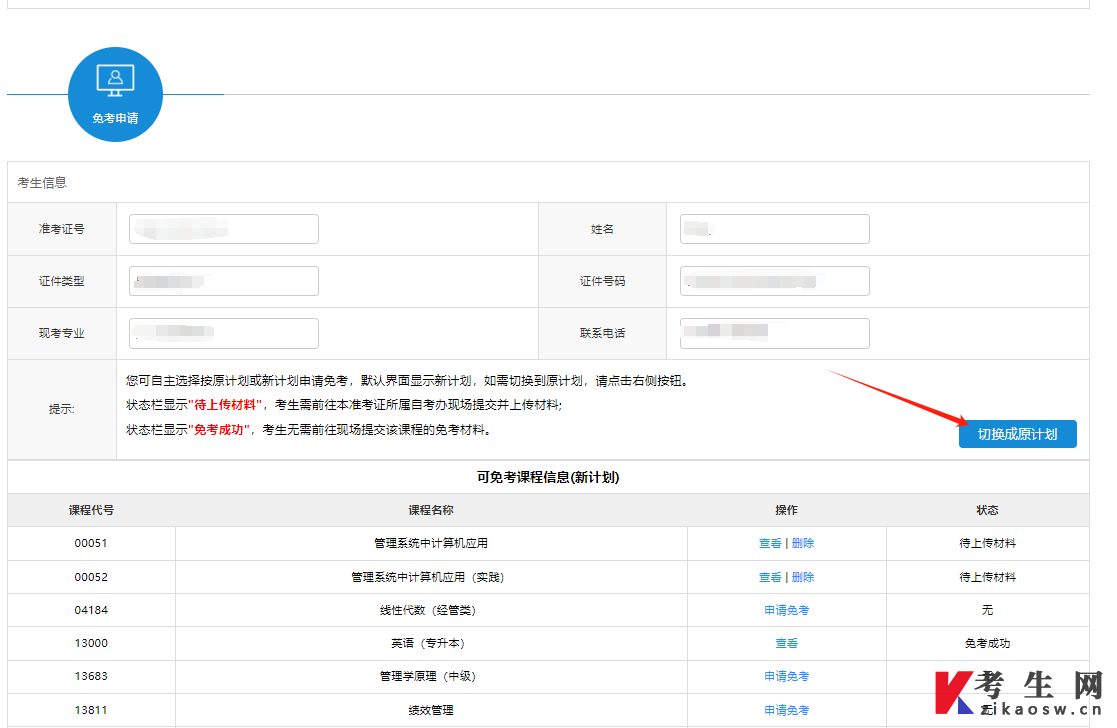Click 申请免考 for 管理学原理 (中级)
The image size is (1117, 728).
(x=786, y=676)
